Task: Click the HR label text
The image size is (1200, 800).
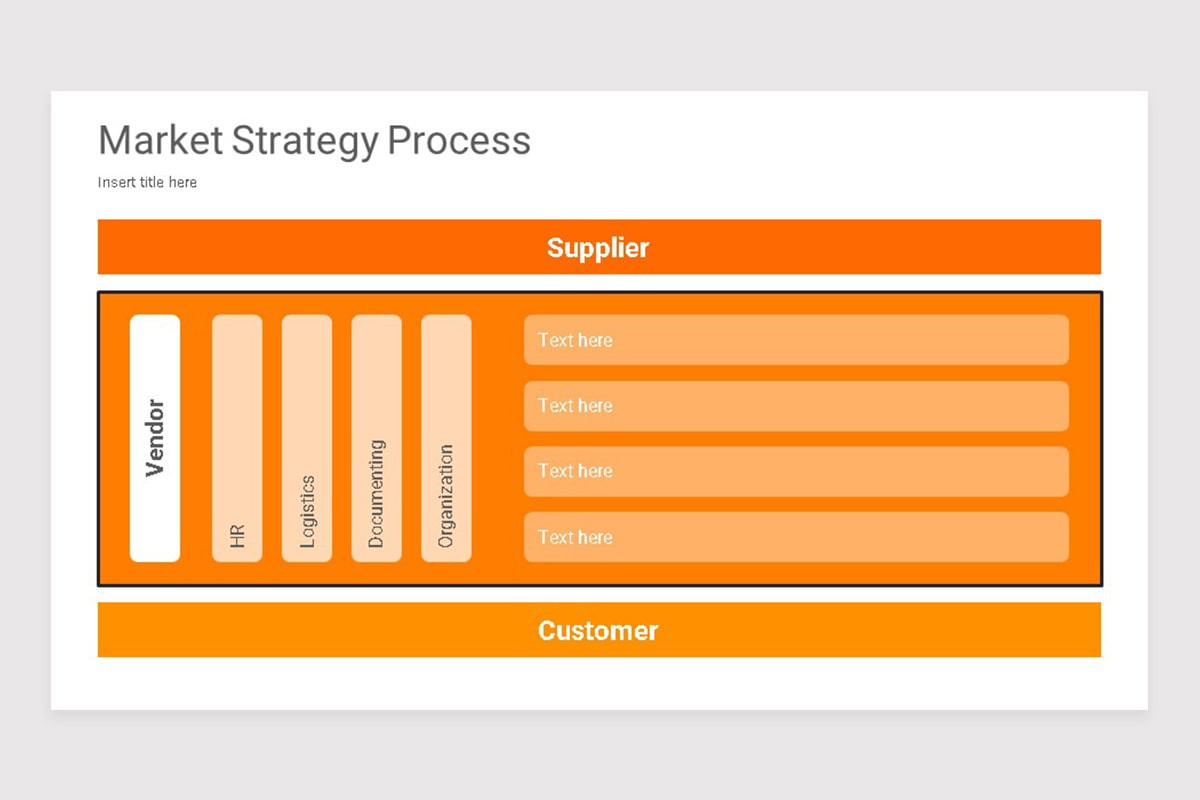Action: click(237, 536)
